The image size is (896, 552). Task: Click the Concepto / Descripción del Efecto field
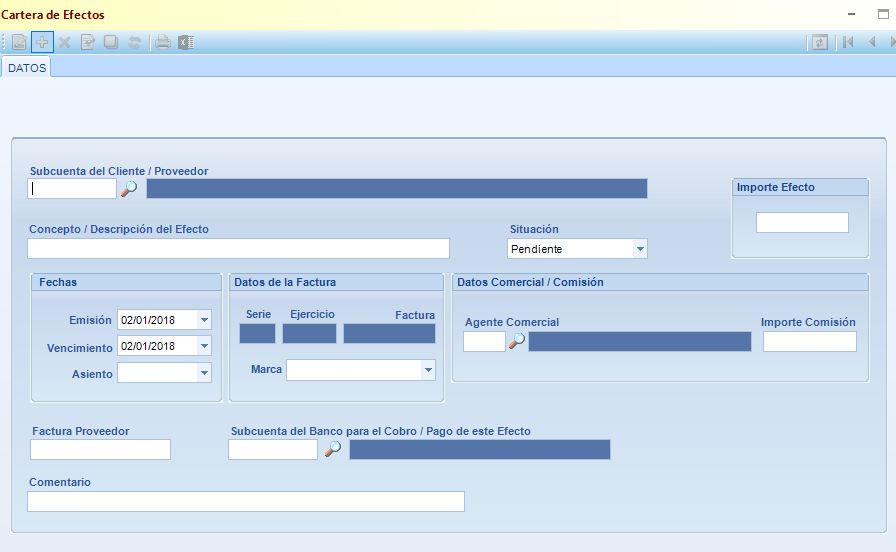click(238, 249)
